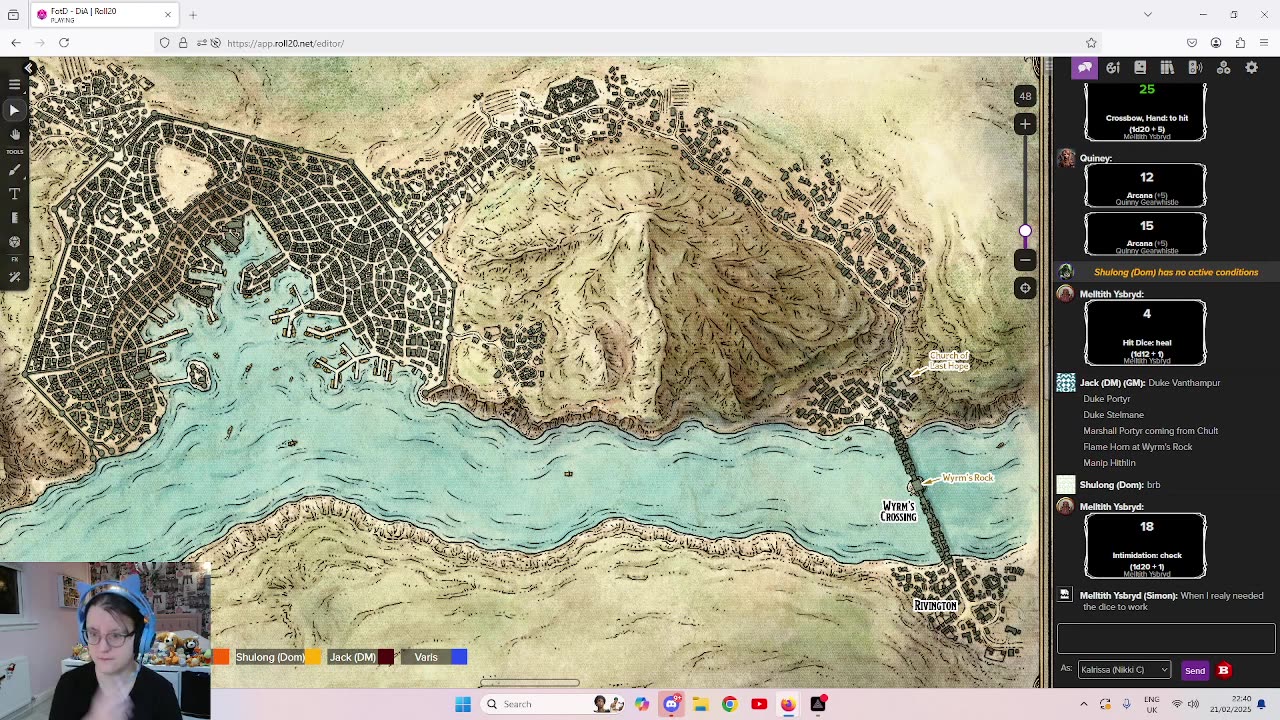This screenshot has height=720, width=1280.
Task: Open the Firefox account icon
Action: tap(1216, 43)
